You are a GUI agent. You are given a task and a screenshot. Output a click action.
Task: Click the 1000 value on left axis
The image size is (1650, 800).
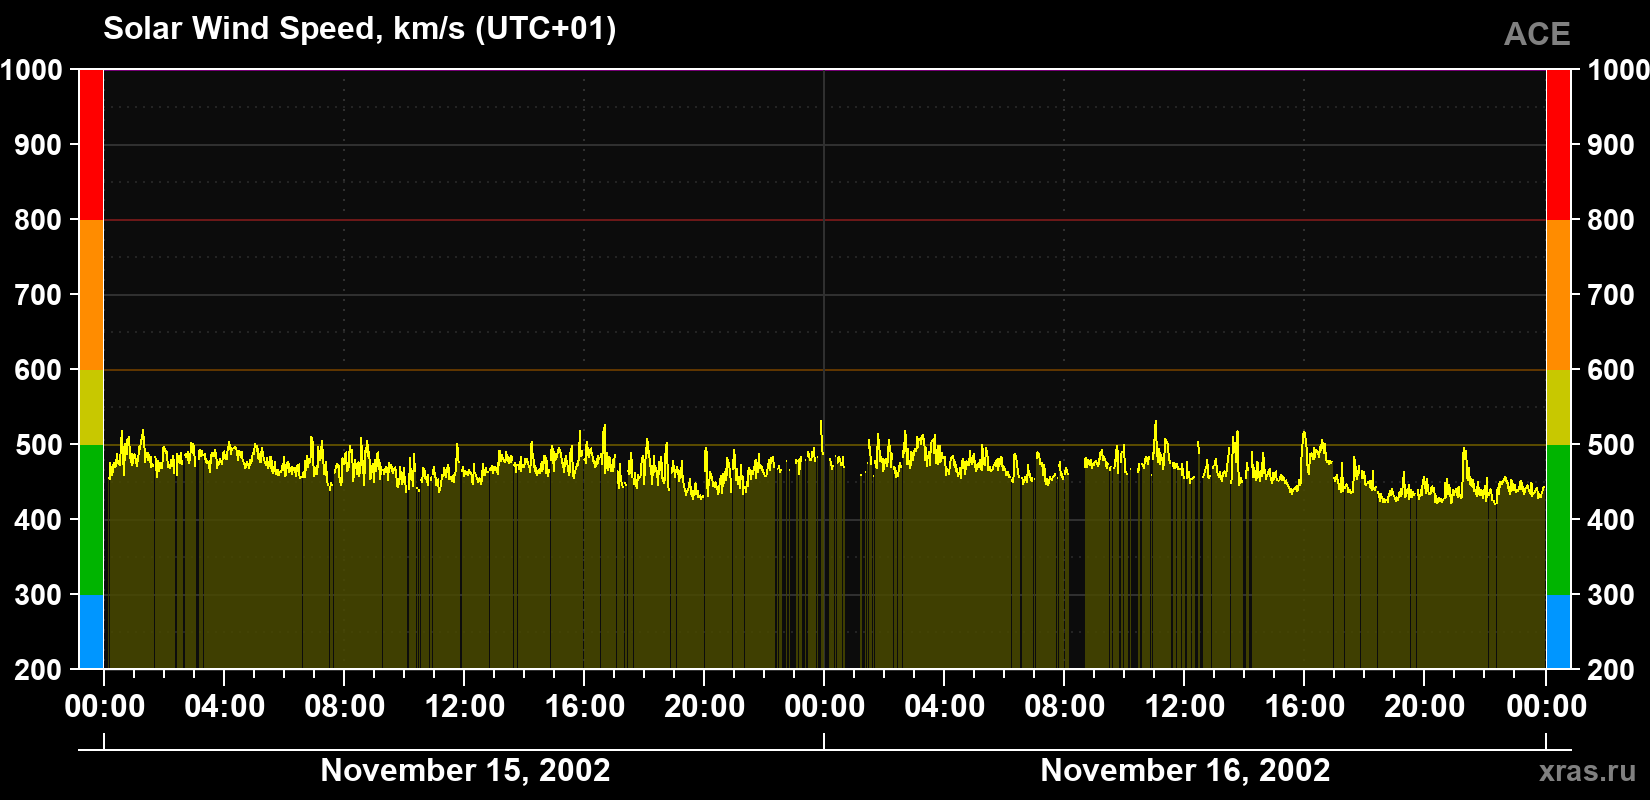[x=32, y=70]
